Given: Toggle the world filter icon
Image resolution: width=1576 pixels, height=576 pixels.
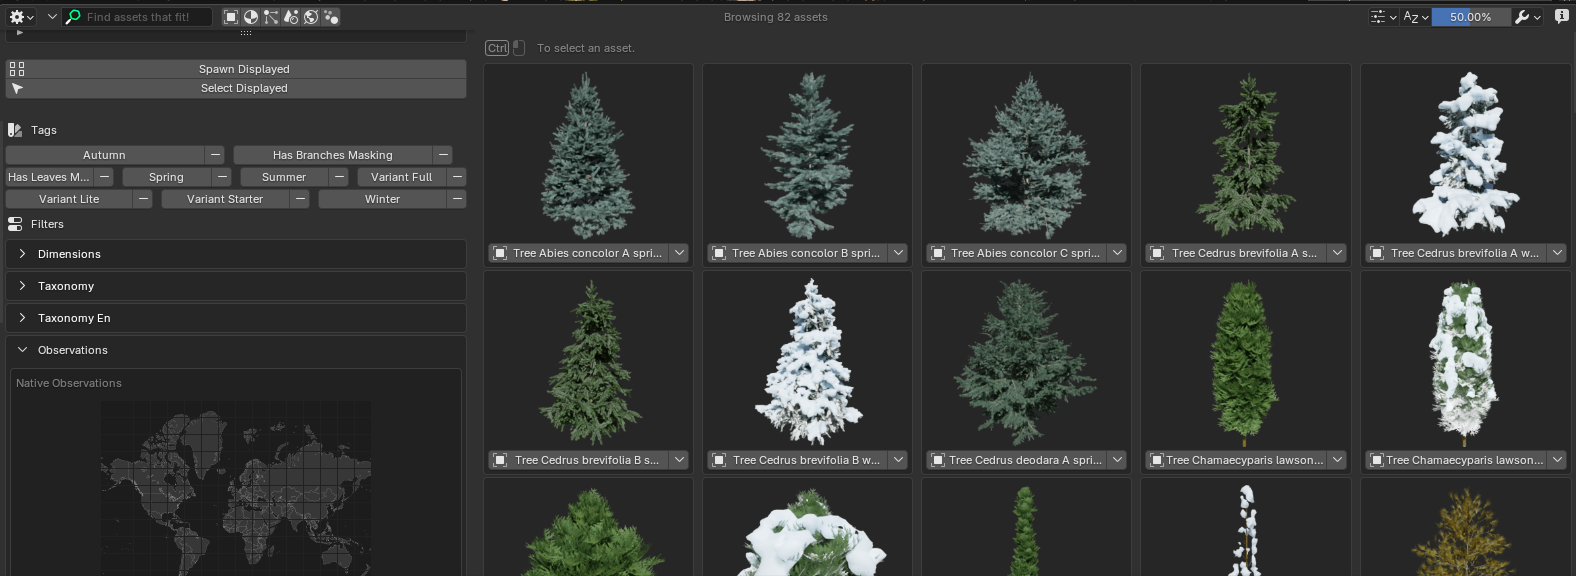Looking at the screenshot, I should (311, 17).
